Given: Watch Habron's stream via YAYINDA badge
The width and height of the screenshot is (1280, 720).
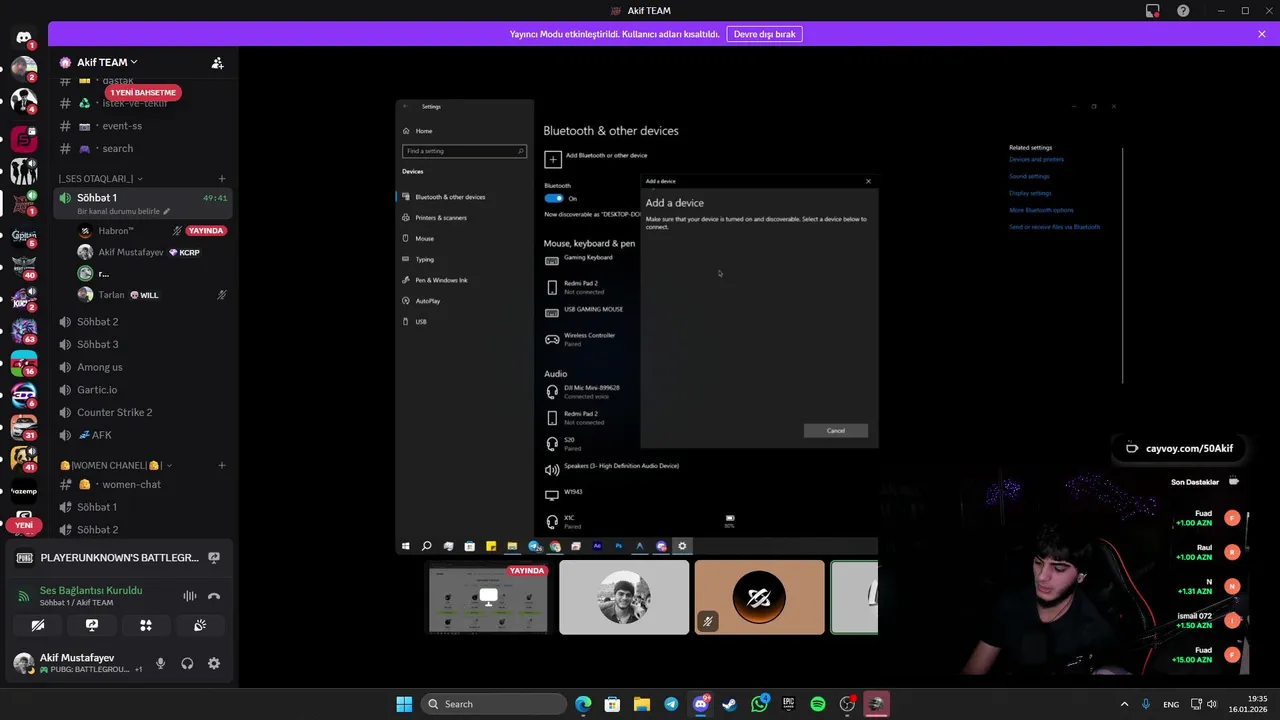Looking at the screenshot, I should point(206,231).
